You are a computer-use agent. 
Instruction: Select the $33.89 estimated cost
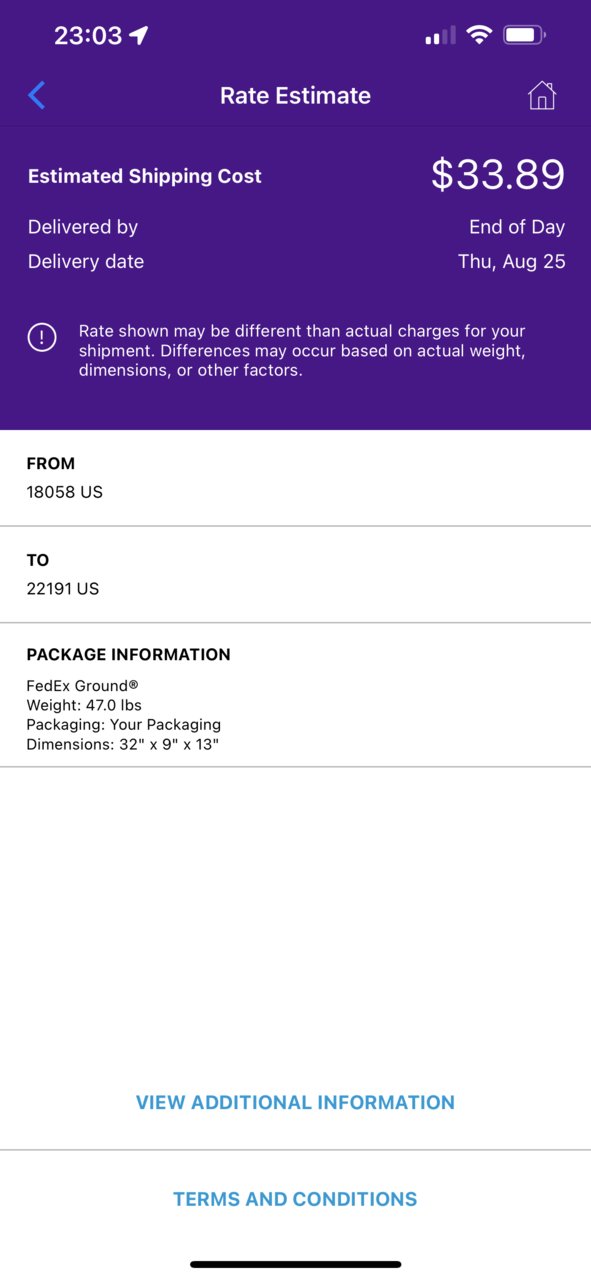(498, 175)
